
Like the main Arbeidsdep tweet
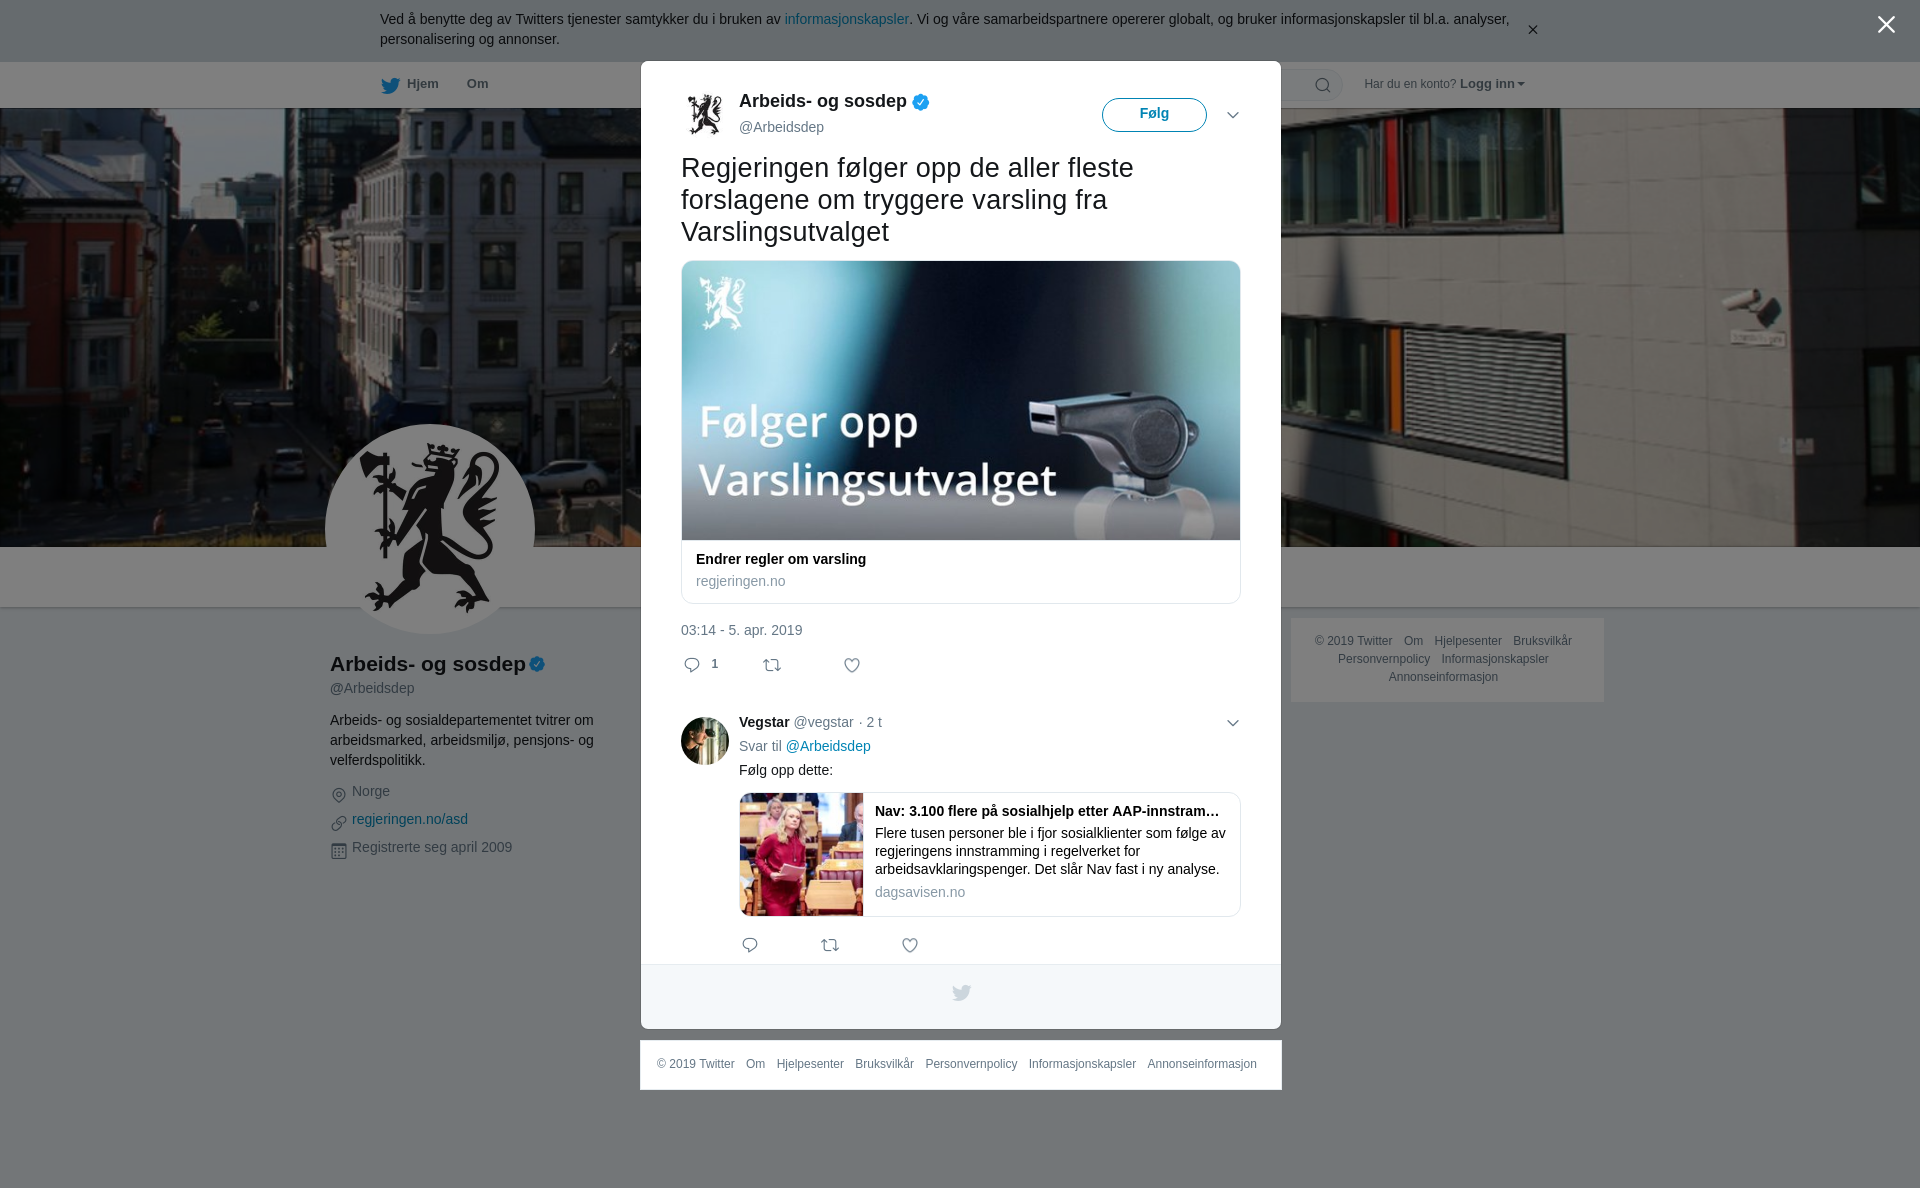[x=852, y=665]
